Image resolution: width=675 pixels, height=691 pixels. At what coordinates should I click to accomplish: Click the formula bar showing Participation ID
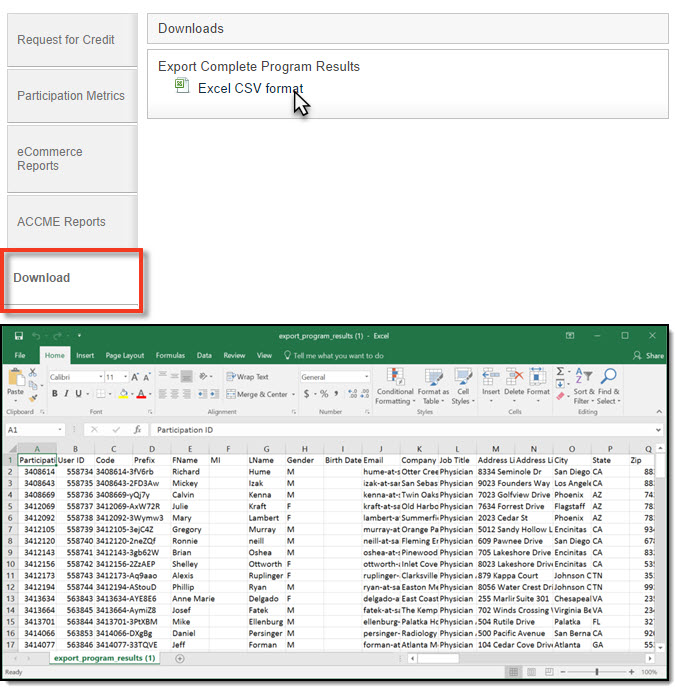[405, 430]
